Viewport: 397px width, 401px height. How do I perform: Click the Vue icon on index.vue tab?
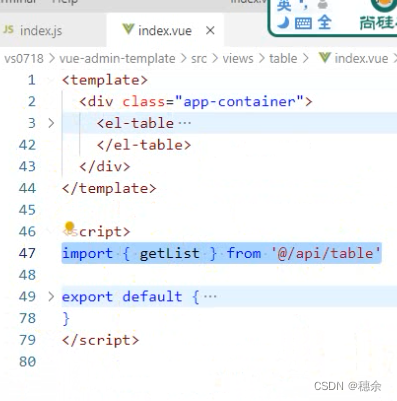[x=128, y=30]
